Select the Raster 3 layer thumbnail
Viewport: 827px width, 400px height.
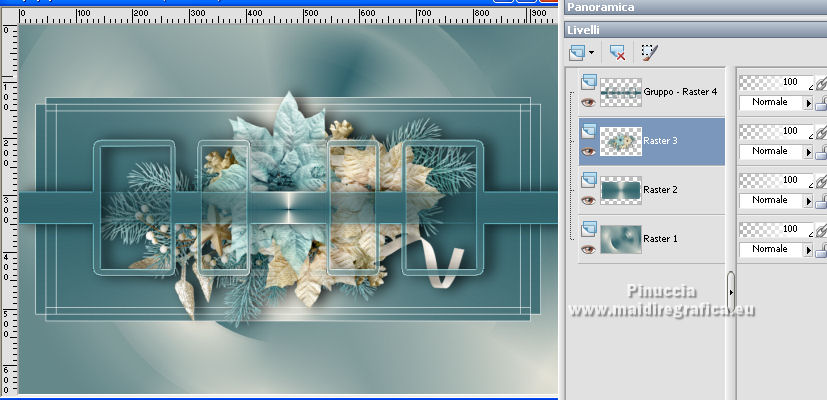point(621,141)
